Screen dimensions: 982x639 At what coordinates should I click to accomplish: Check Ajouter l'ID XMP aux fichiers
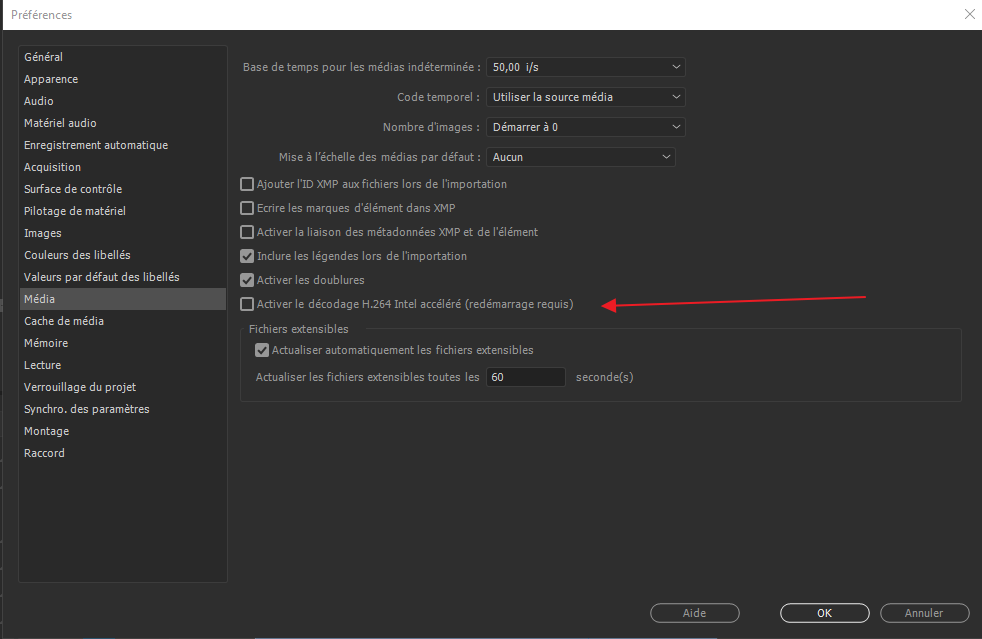247,184
